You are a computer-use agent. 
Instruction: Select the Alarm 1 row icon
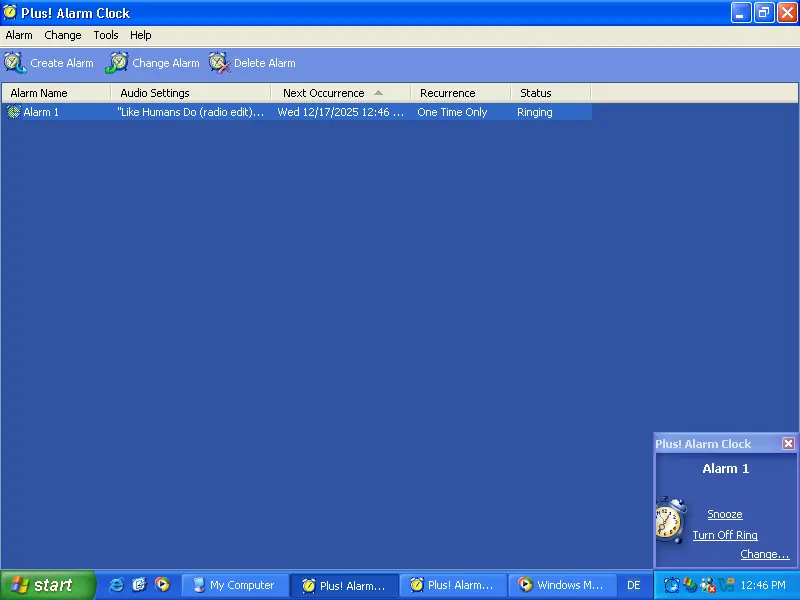pyautogui.click(x=14, y=112)
